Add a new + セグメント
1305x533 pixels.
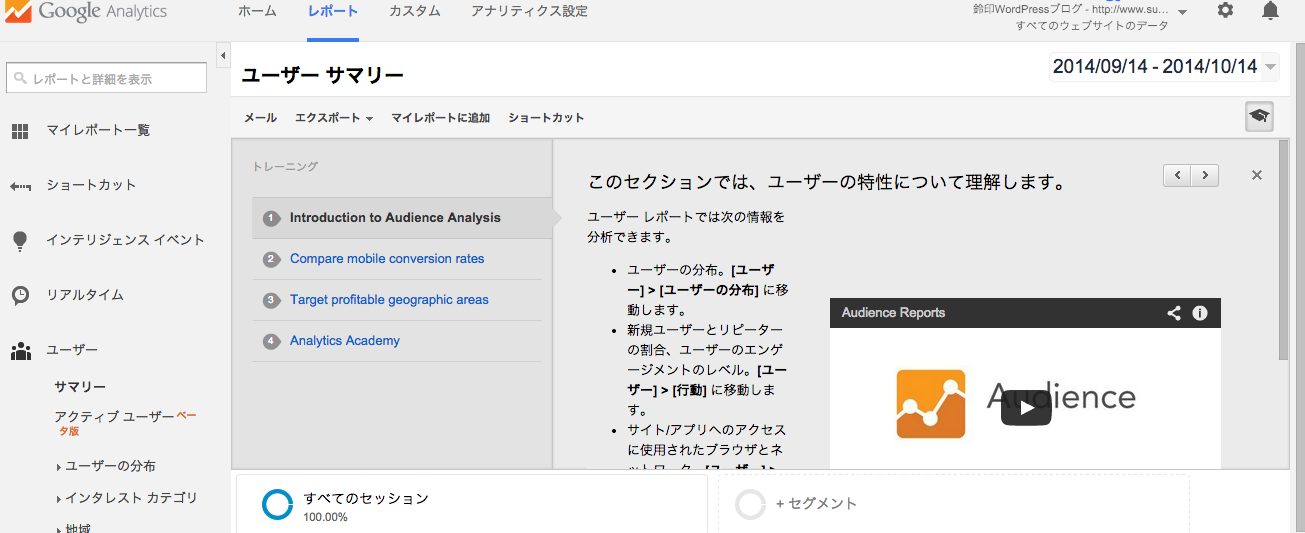(815, 504)
